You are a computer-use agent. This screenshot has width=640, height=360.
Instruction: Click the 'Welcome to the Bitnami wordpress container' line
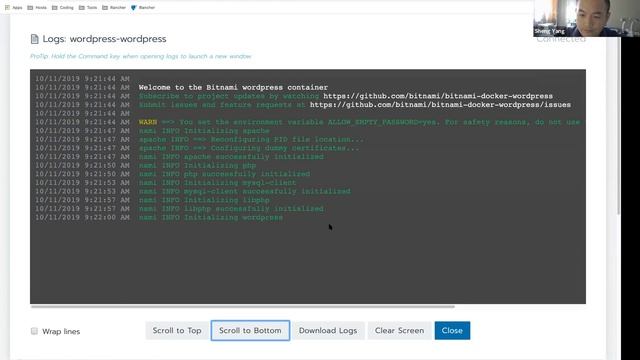click(x=233, y=87)
